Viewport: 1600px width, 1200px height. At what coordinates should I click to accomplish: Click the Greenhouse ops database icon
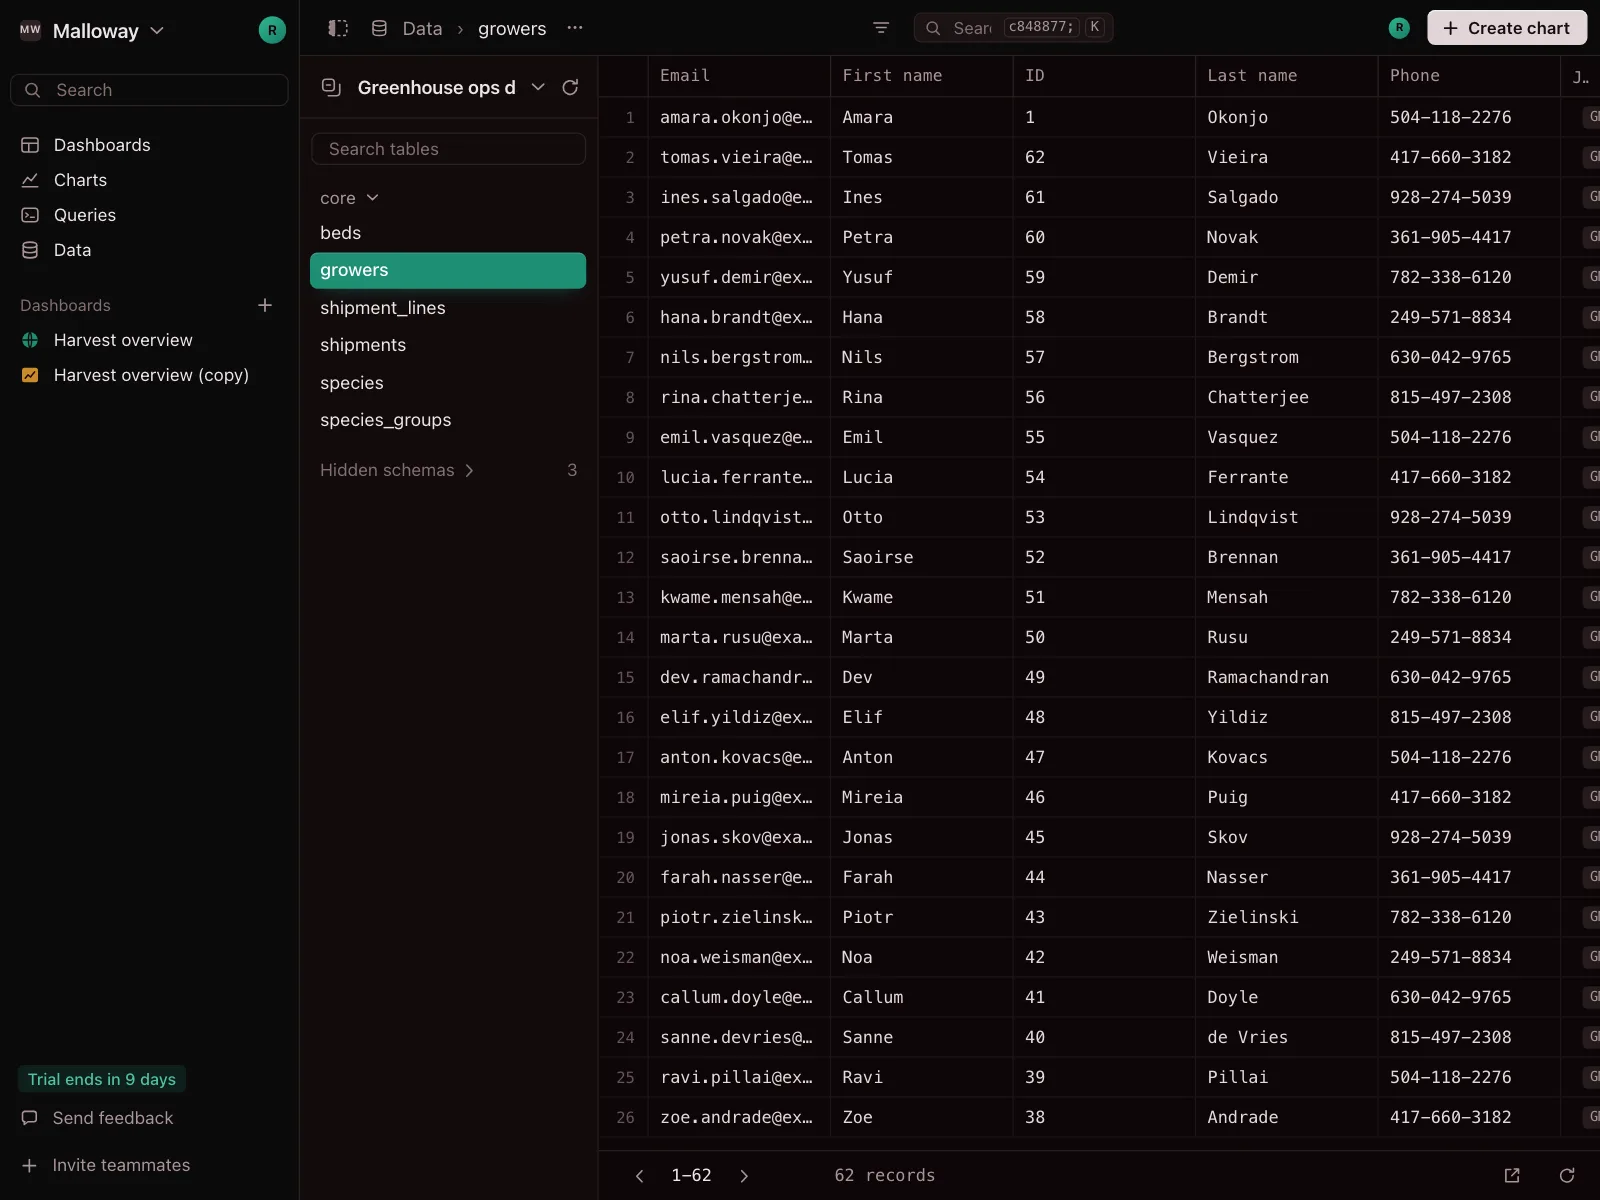331,87
